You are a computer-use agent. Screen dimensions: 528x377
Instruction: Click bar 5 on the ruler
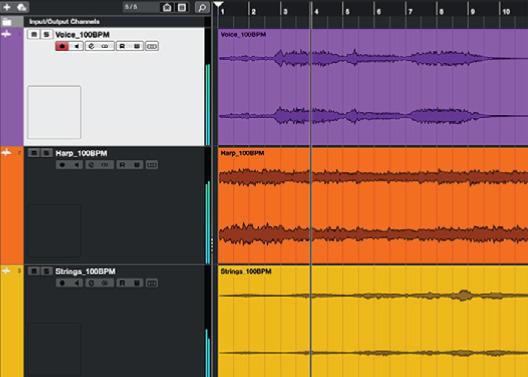tap(348, 12)
